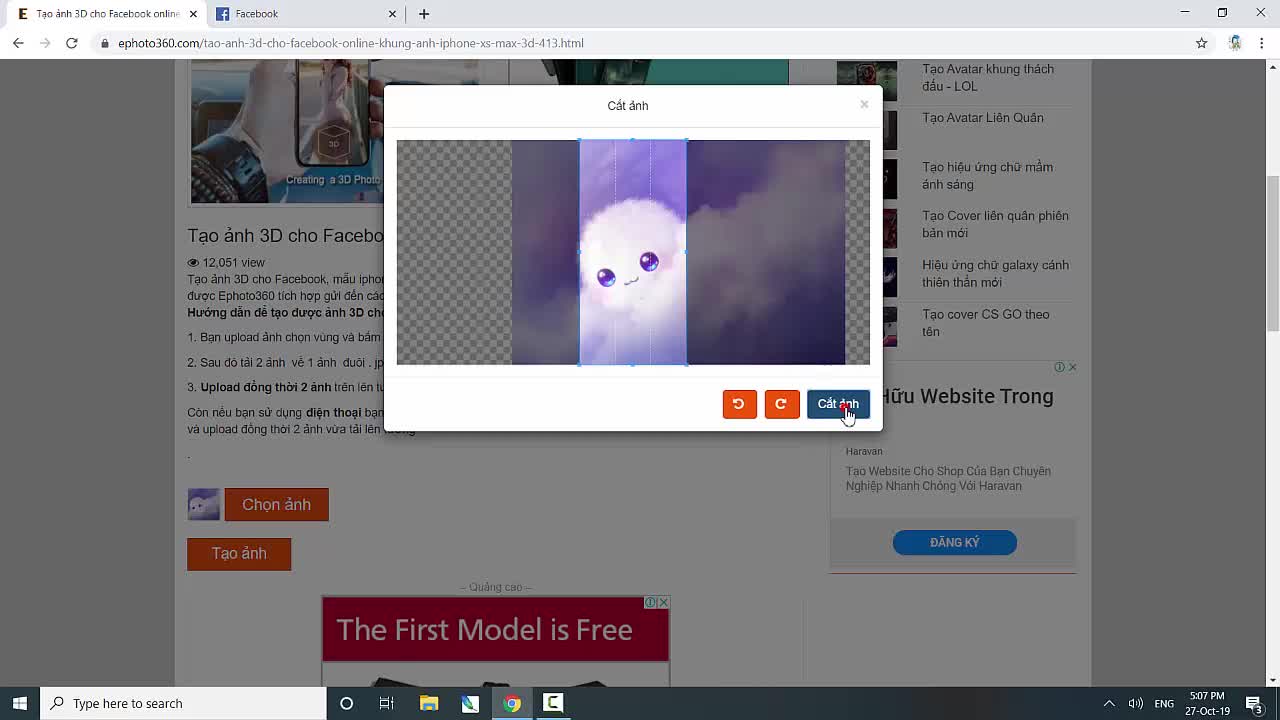The width and height of the screenshot is (1280, 720).
Task: Click Tạo ảnh button
Action: [x=239, y=554]
